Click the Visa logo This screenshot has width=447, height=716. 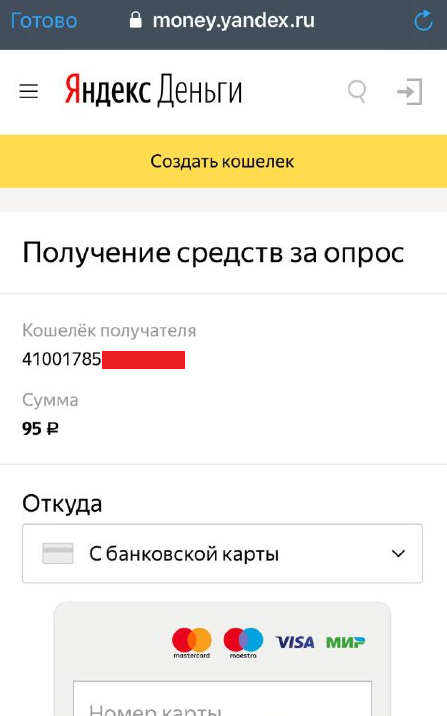click(x=294, y=642)
